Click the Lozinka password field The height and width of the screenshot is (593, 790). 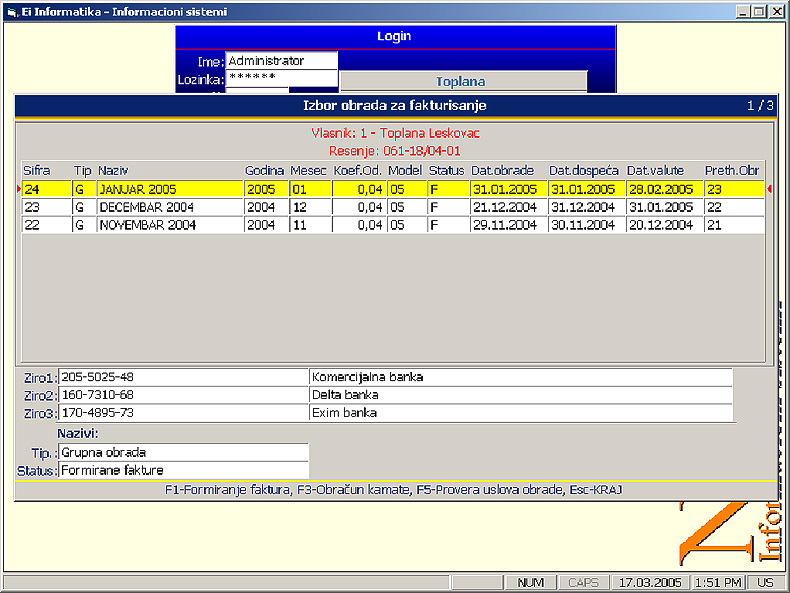pos(281,78)
